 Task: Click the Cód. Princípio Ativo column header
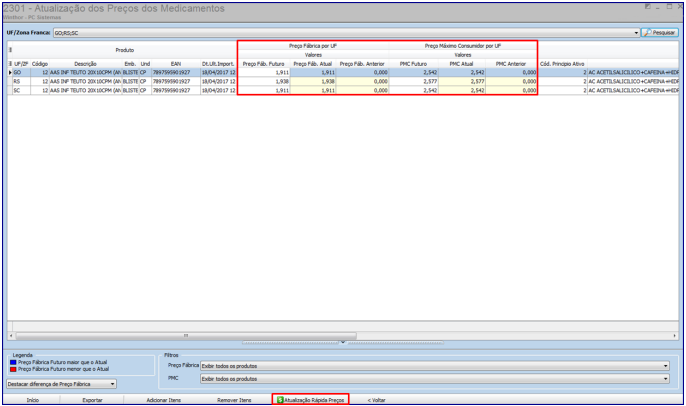562,64
